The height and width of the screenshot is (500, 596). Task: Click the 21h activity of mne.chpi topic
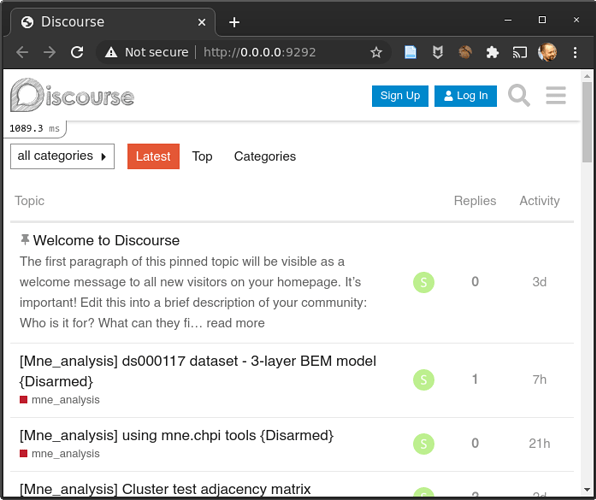tap(539, 443)
